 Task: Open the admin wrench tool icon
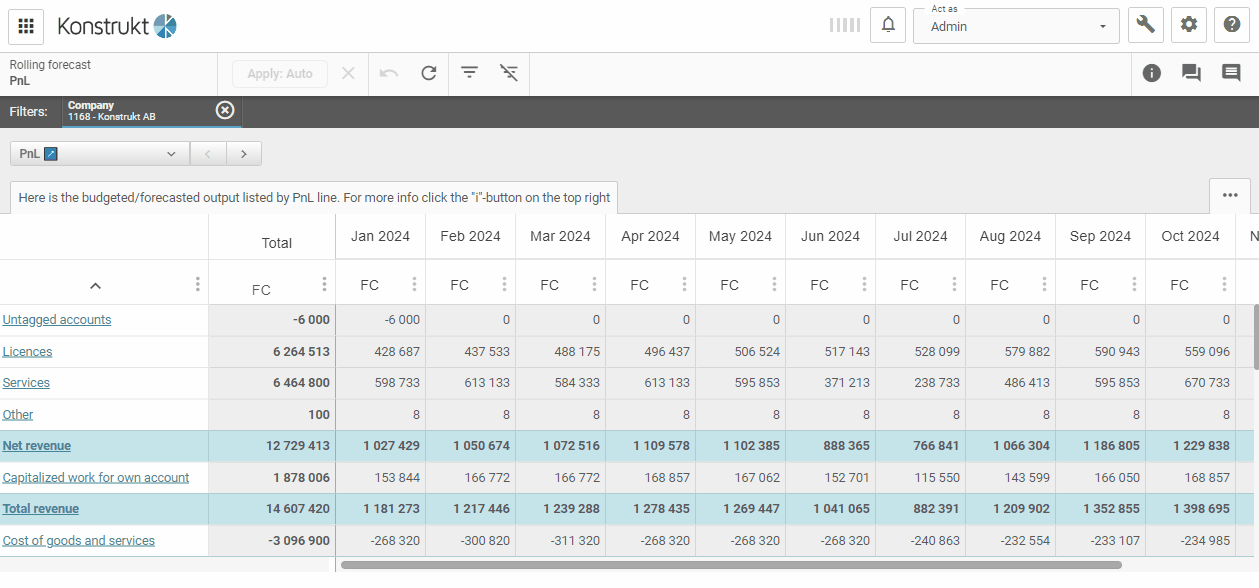tap(1145, 25)
